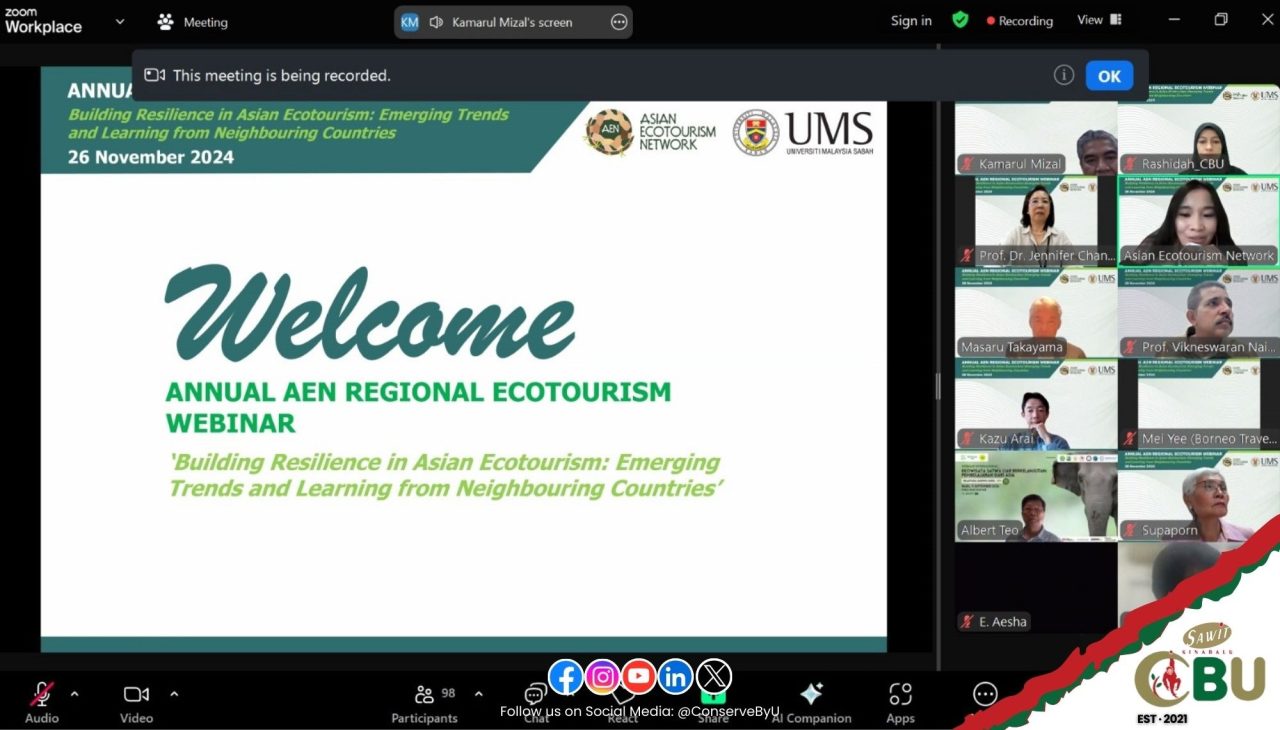Open screen share options ellipsis button
The image size is (1280, 730).
[619, 22]
